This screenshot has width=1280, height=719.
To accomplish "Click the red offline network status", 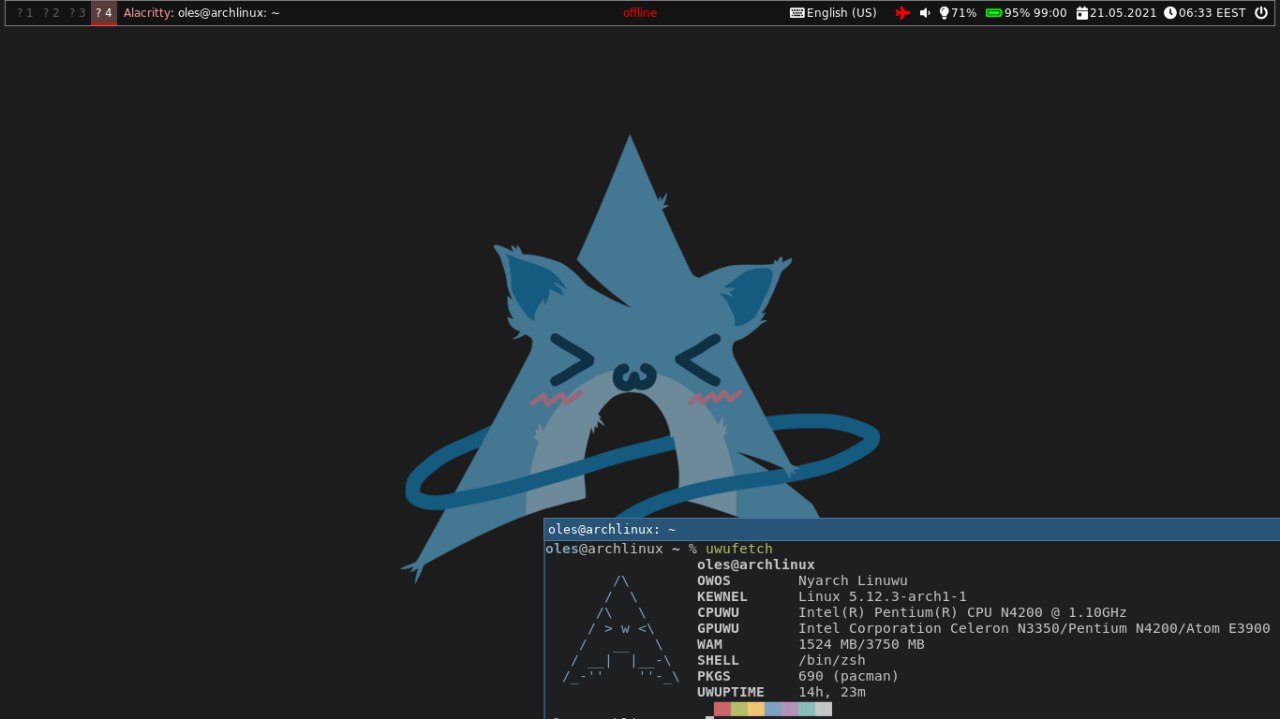I will (640, 13).
